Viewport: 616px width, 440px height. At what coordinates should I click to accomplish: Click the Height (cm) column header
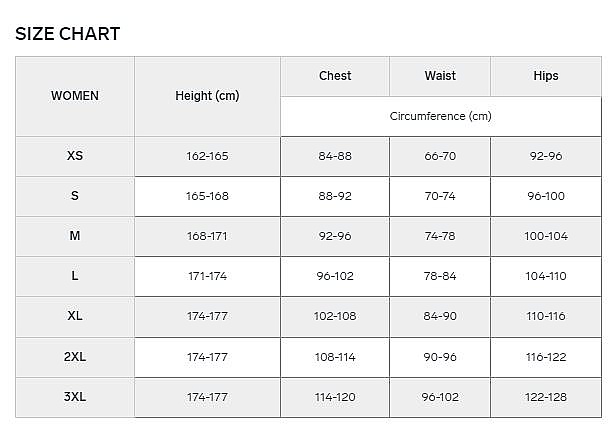(x=207, y=96)
